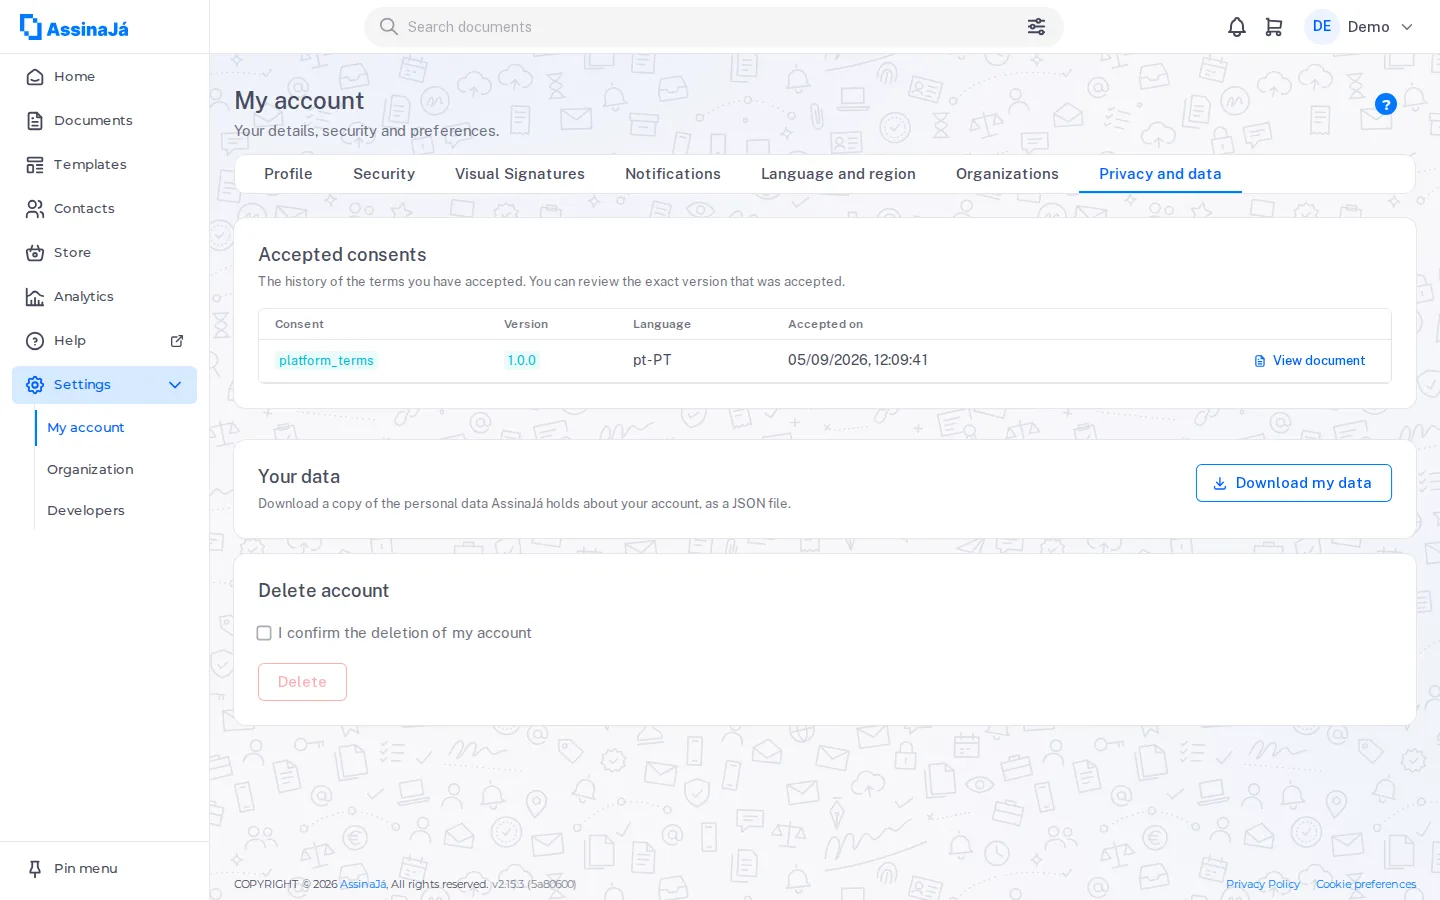Open Organization in Settings submenu
Screen dimensions: 1440x900
(x=90, y=470)
